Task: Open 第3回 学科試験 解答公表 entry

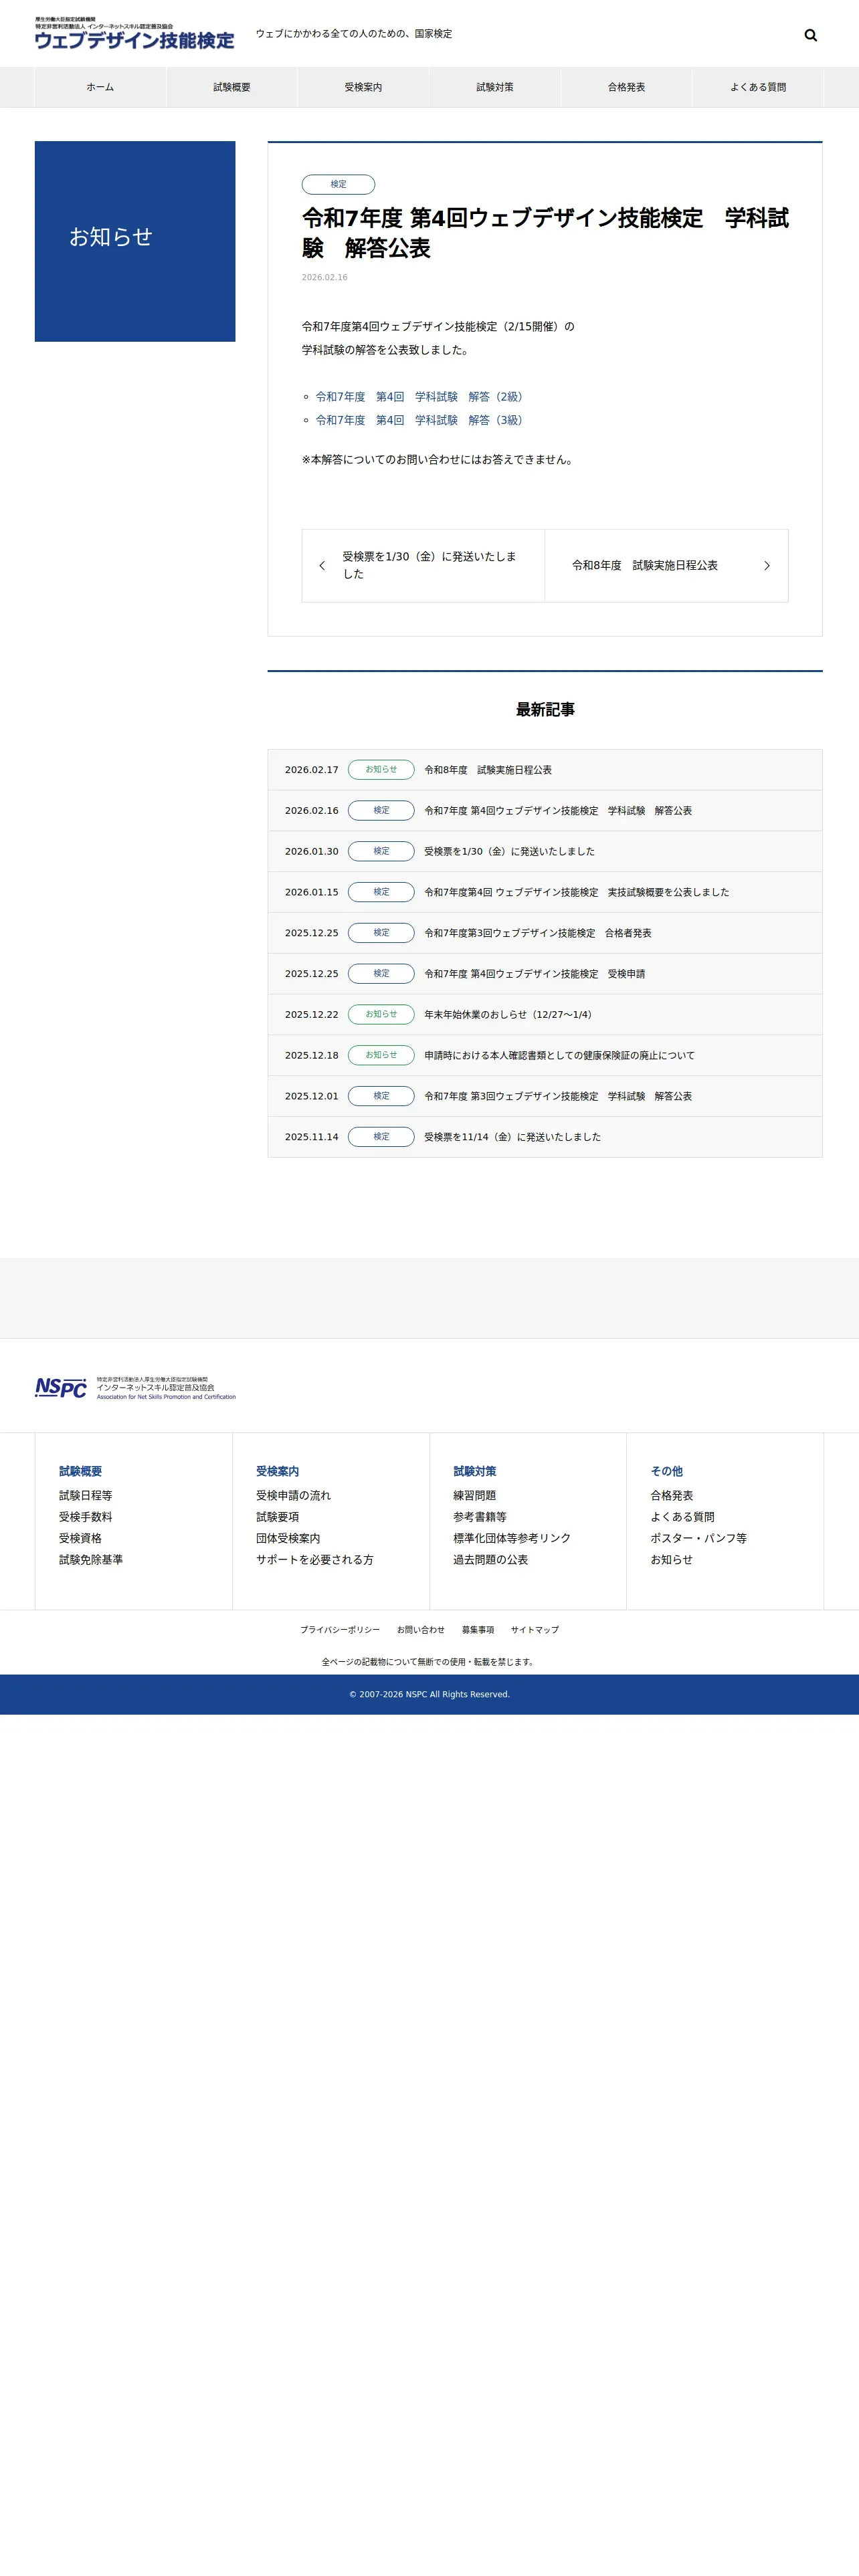Action: point(558,1097)
